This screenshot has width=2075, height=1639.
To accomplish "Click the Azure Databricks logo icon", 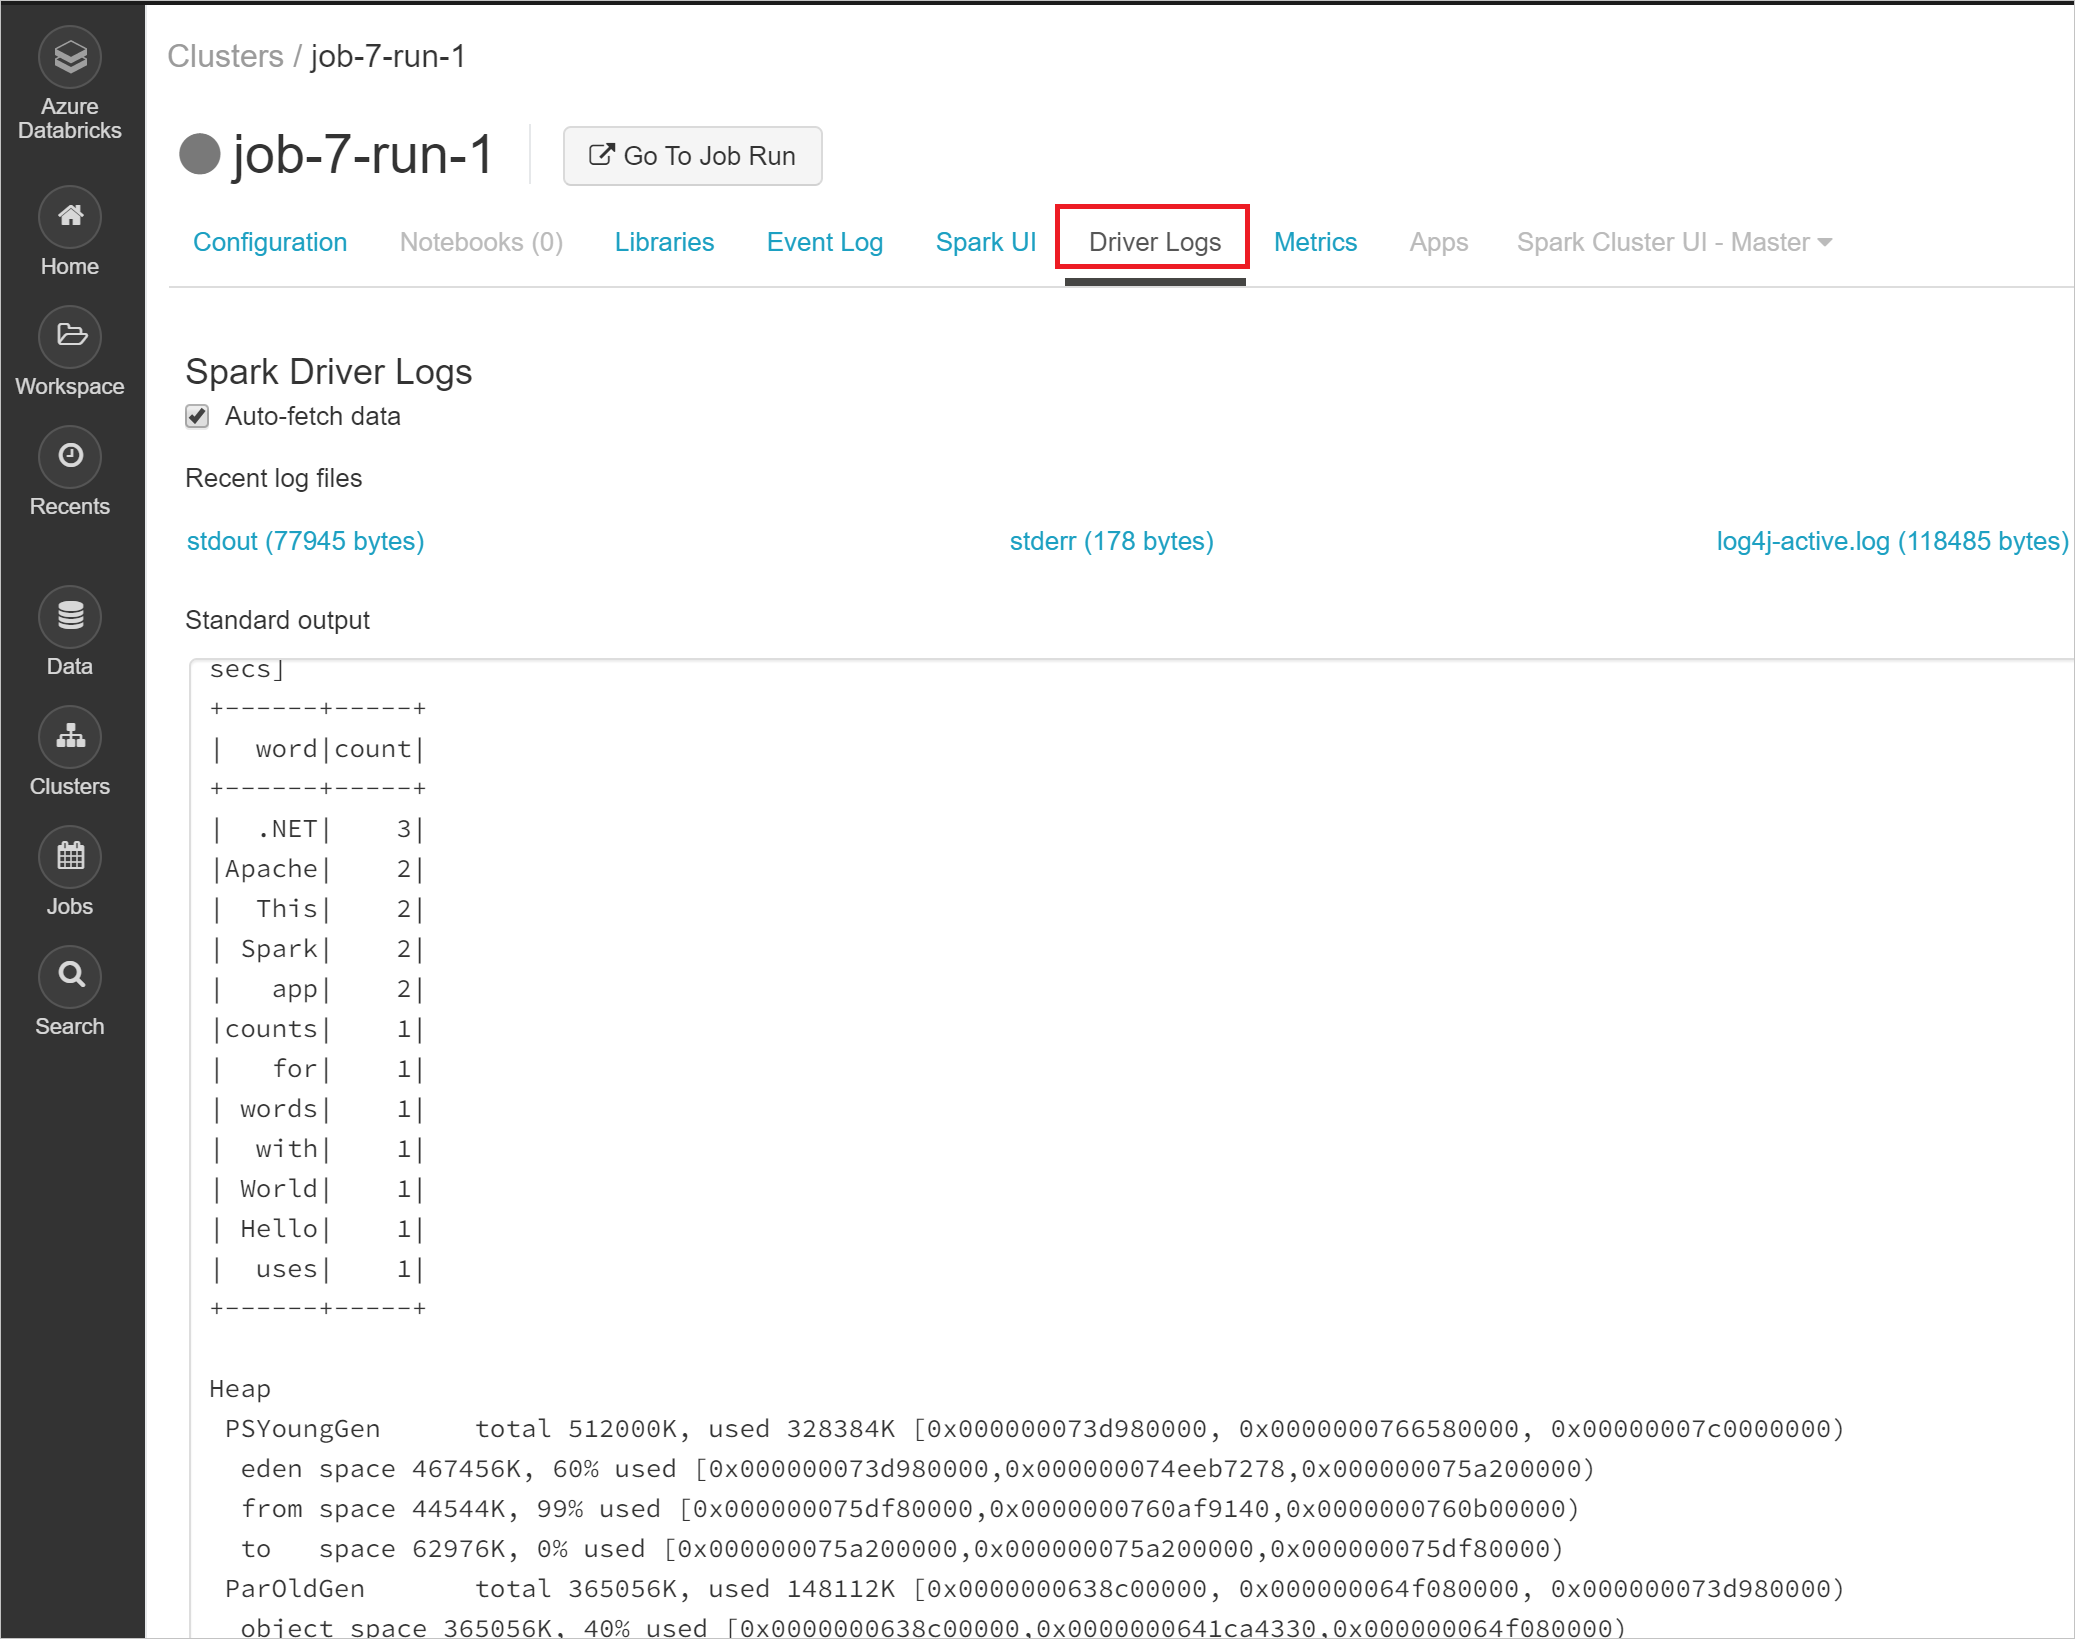I will point(69,58).
